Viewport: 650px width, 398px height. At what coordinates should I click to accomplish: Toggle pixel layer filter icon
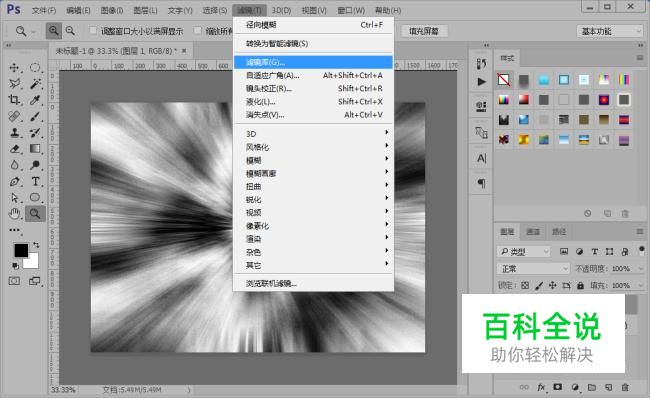[564, 251]
